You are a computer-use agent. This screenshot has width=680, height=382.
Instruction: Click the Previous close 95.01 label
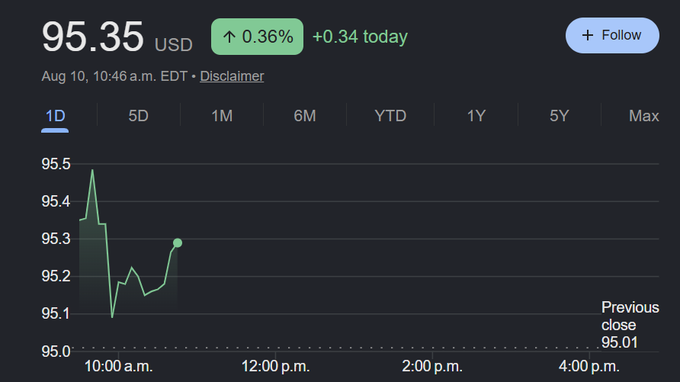point(630,325)
